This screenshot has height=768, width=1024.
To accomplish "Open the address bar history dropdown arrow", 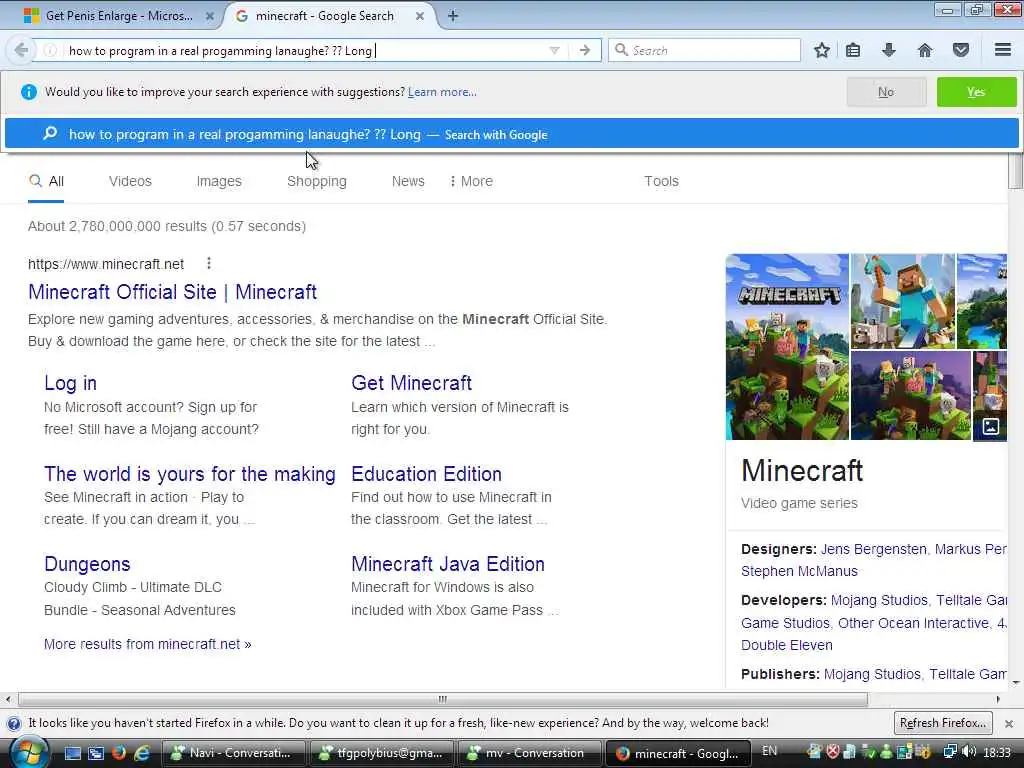I will click(x=554, y=50).
